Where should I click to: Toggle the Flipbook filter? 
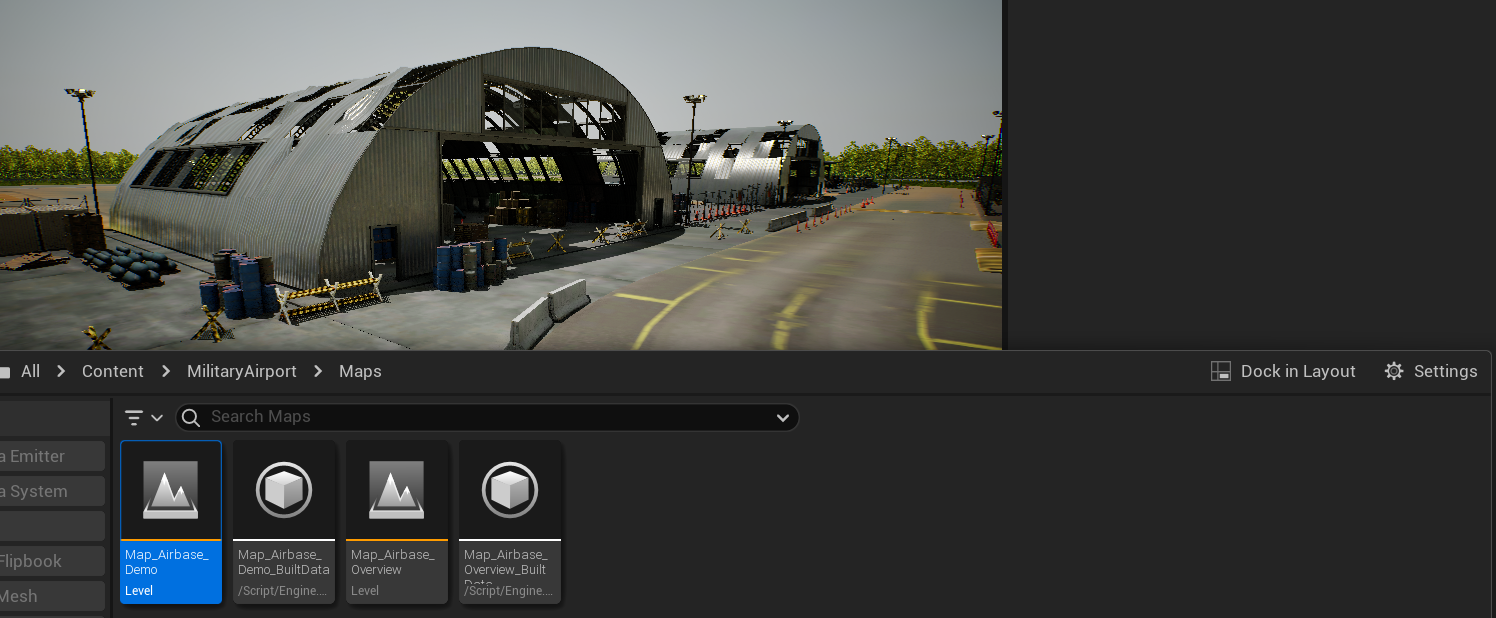pos(50,561)
